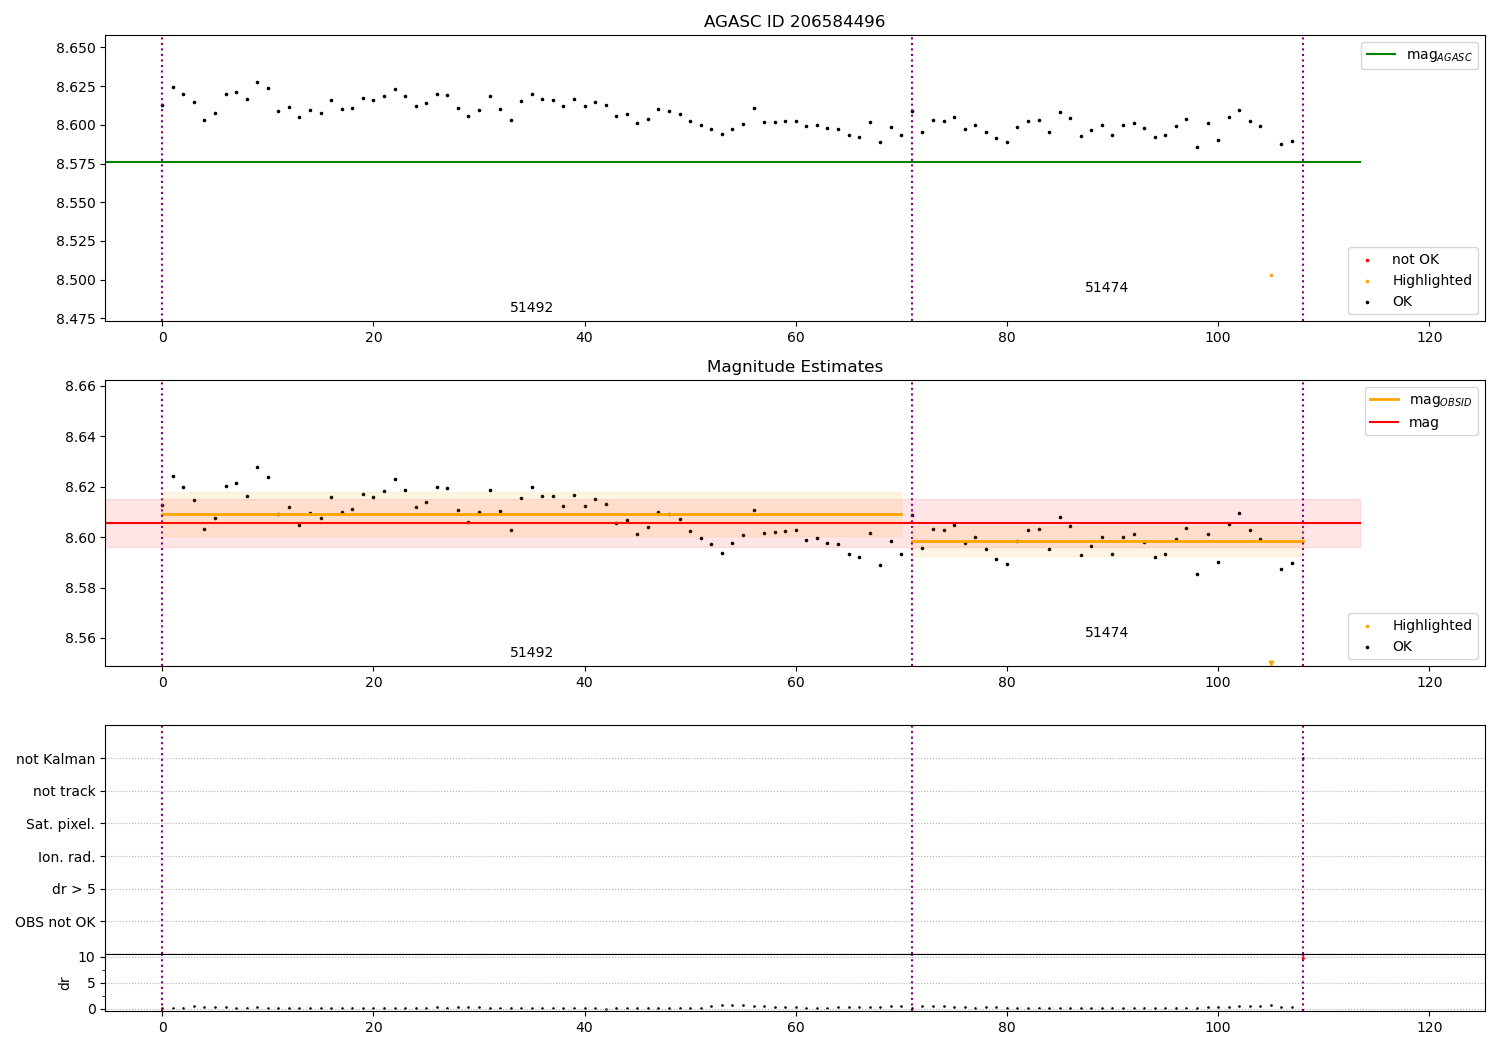Click the 'Ion. rad.' axis label
1500x1050 pixels.
[67, 858]
